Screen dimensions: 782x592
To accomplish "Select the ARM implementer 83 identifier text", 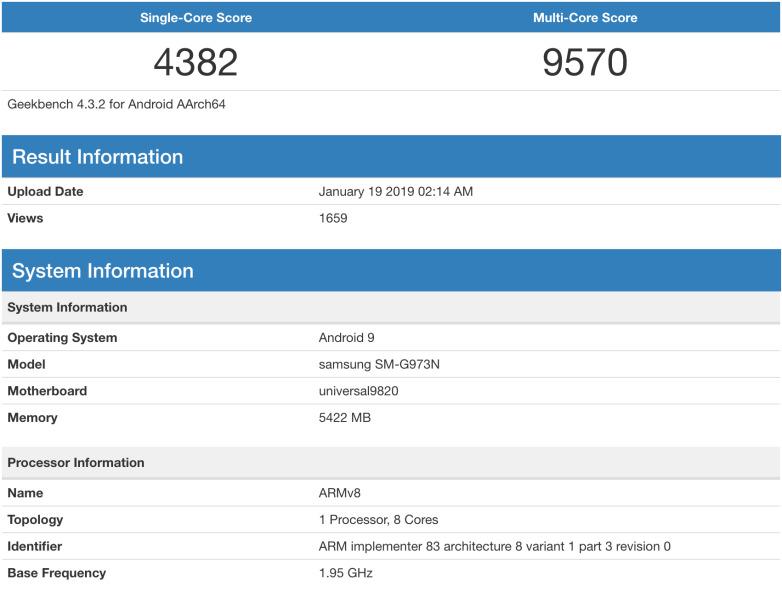I will pyautogui.click(x=494, y=547).
